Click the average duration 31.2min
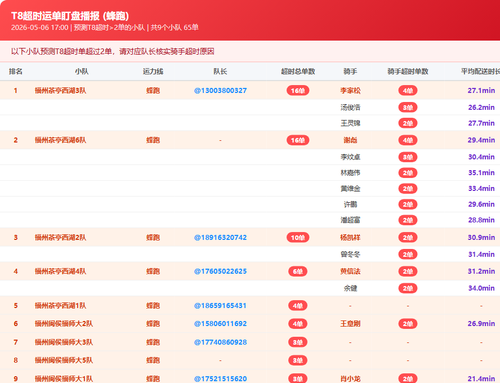This screenshot has height=383, width=500. (x=481, y=271)
